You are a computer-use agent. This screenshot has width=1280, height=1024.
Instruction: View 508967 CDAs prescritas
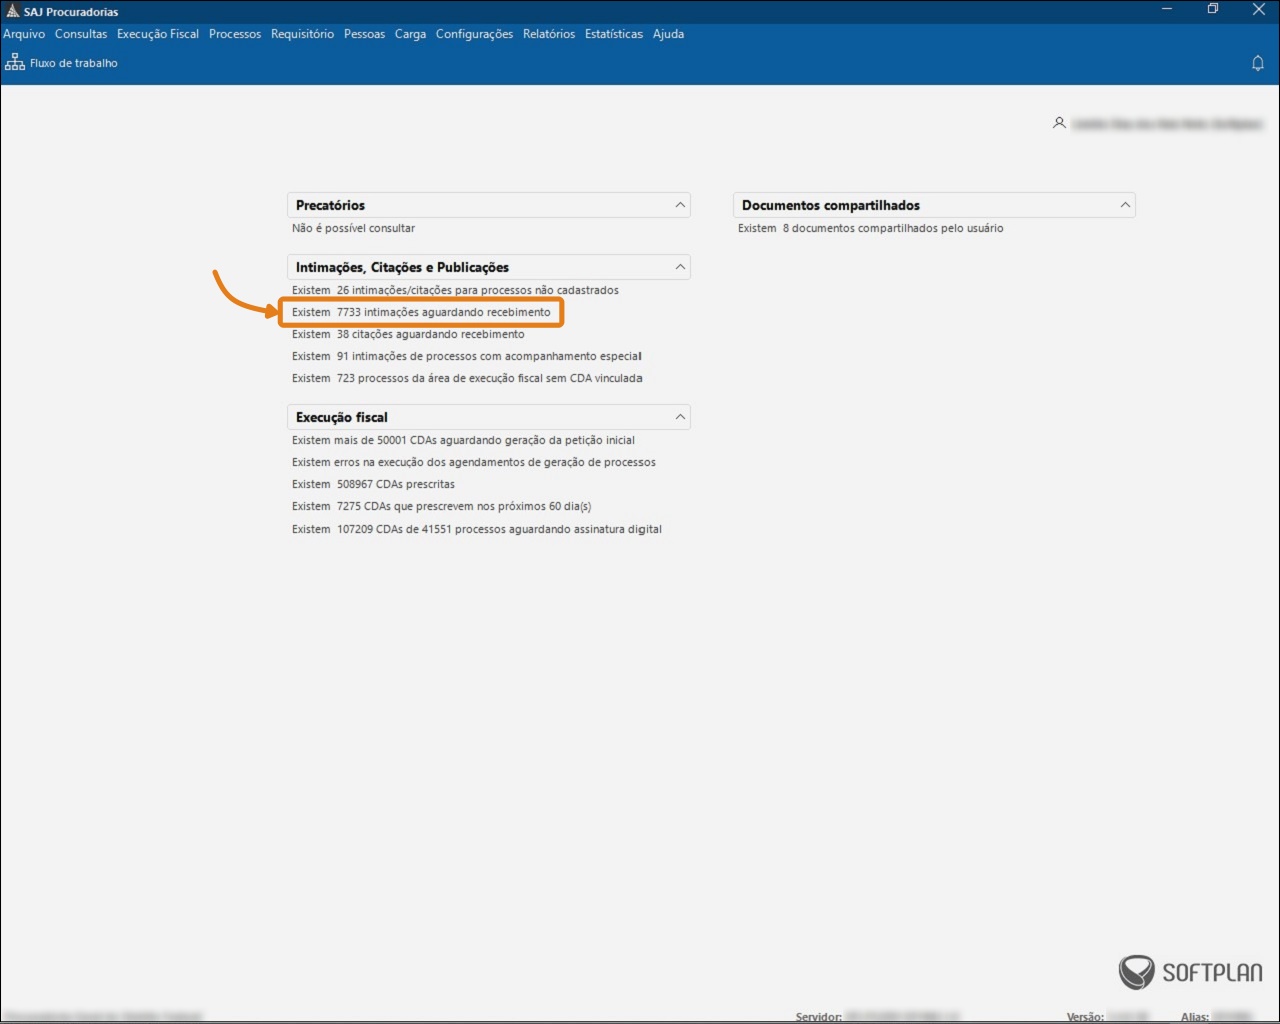(395, 484)
